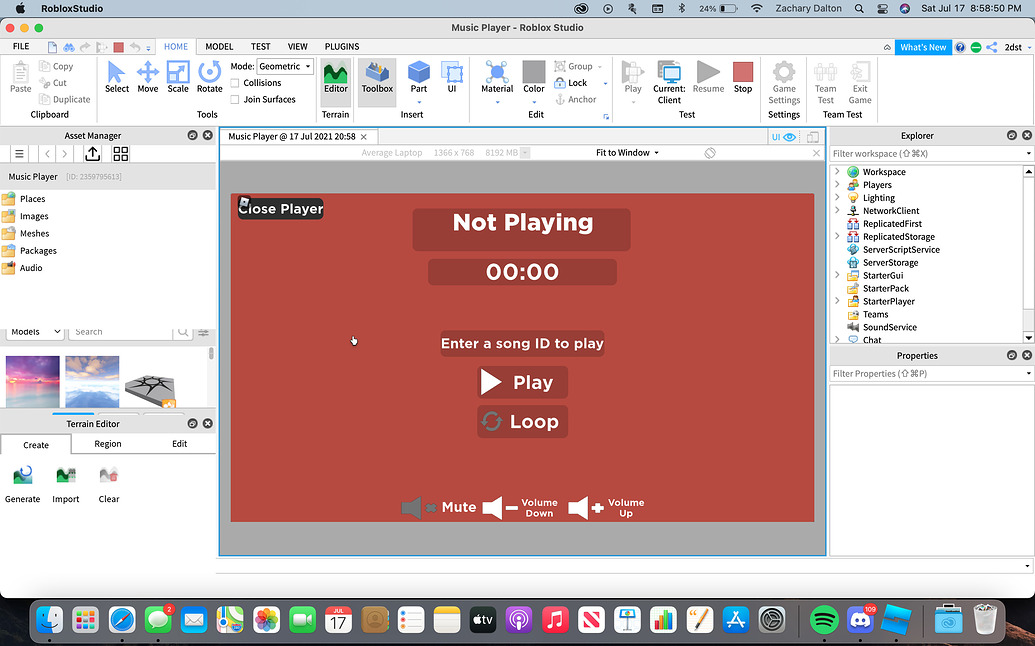Switch to the Region tab in Terrain Editor

pos(108,443)
